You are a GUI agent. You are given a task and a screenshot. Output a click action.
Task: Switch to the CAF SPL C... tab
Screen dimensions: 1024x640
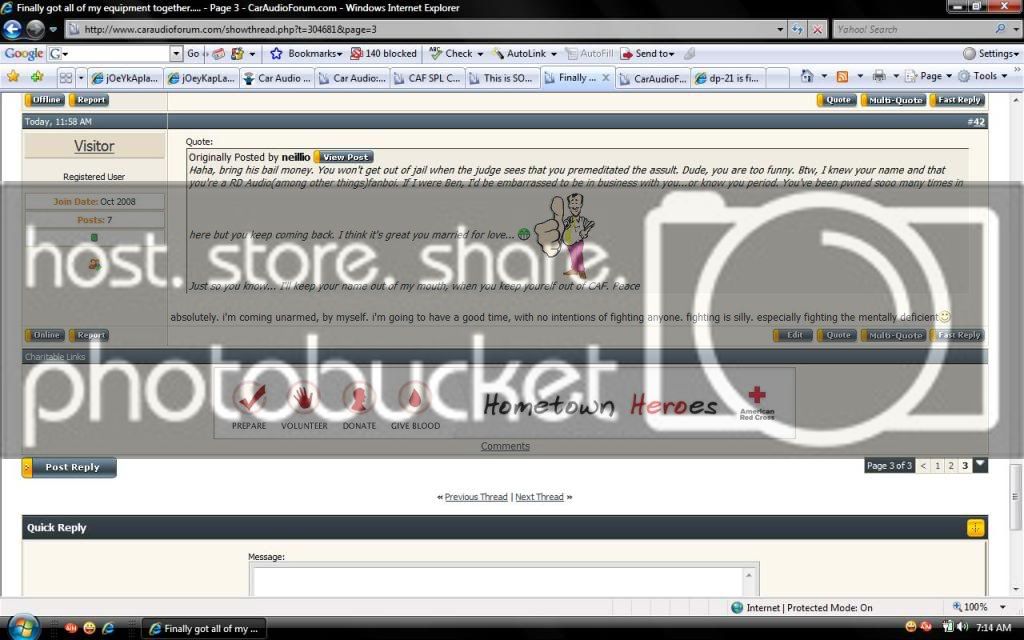click(428, 78)
